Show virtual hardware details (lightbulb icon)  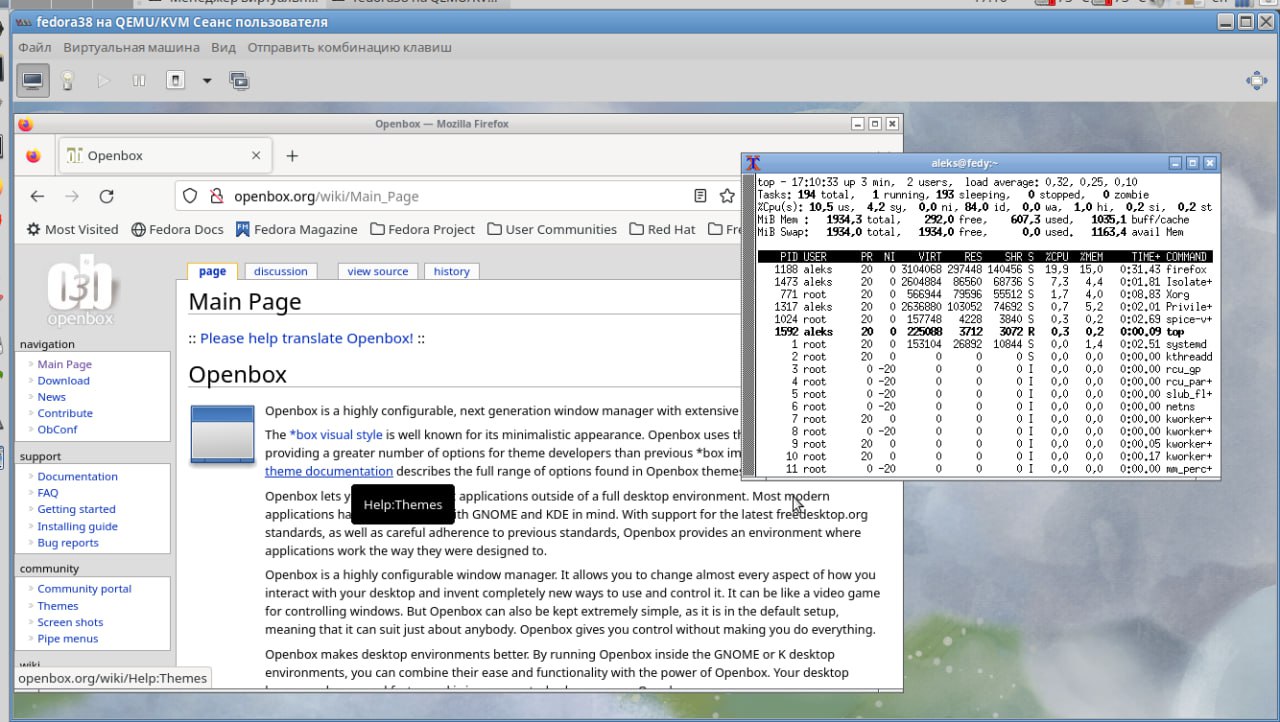68,81
